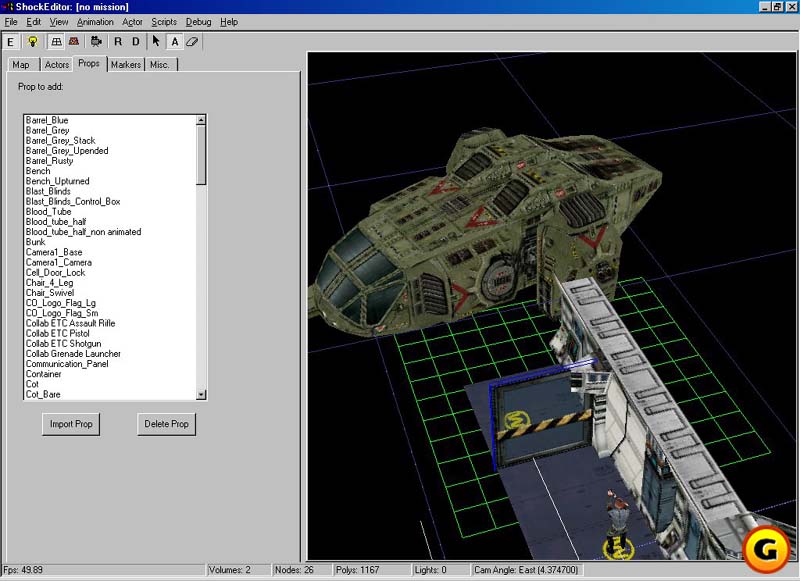Select the red textured view icon
Viewport: 800px width, 581px height.
click(74, 42)
